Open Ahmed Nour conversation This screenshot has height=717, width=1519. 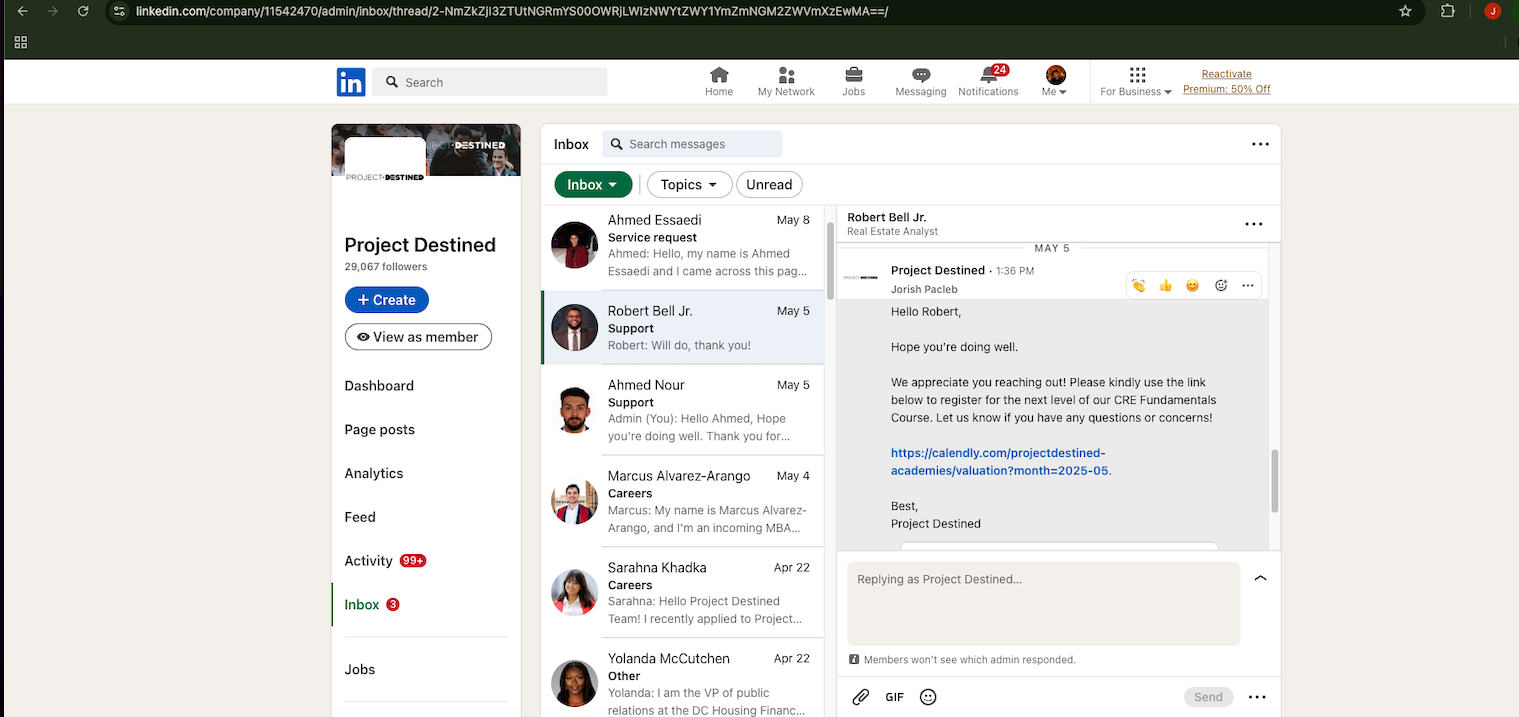(x=682, y=410)
